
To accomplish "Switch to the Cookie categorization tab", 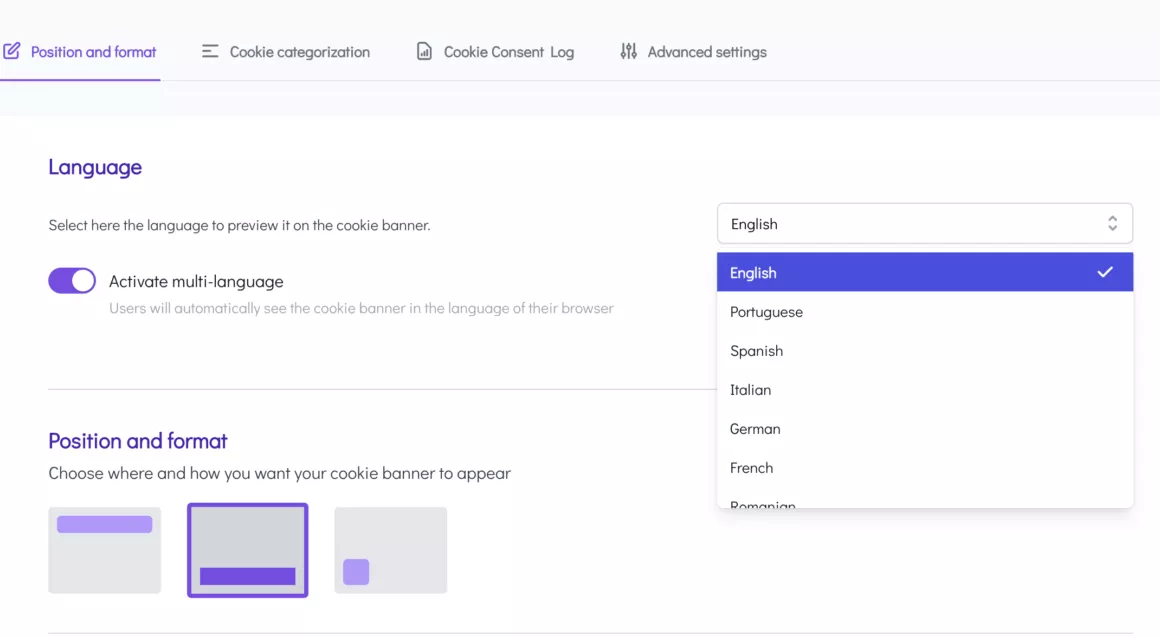I will pyautogui.click(x=299, y=52).
